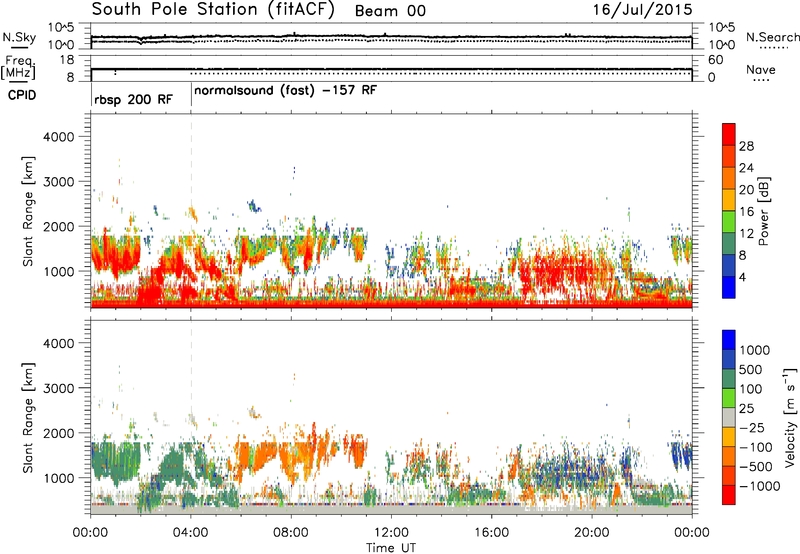Click the blue velocity echoes near 23:30
Screen dimensions: 800x554
pyautogui.click(x=681, y=453)
